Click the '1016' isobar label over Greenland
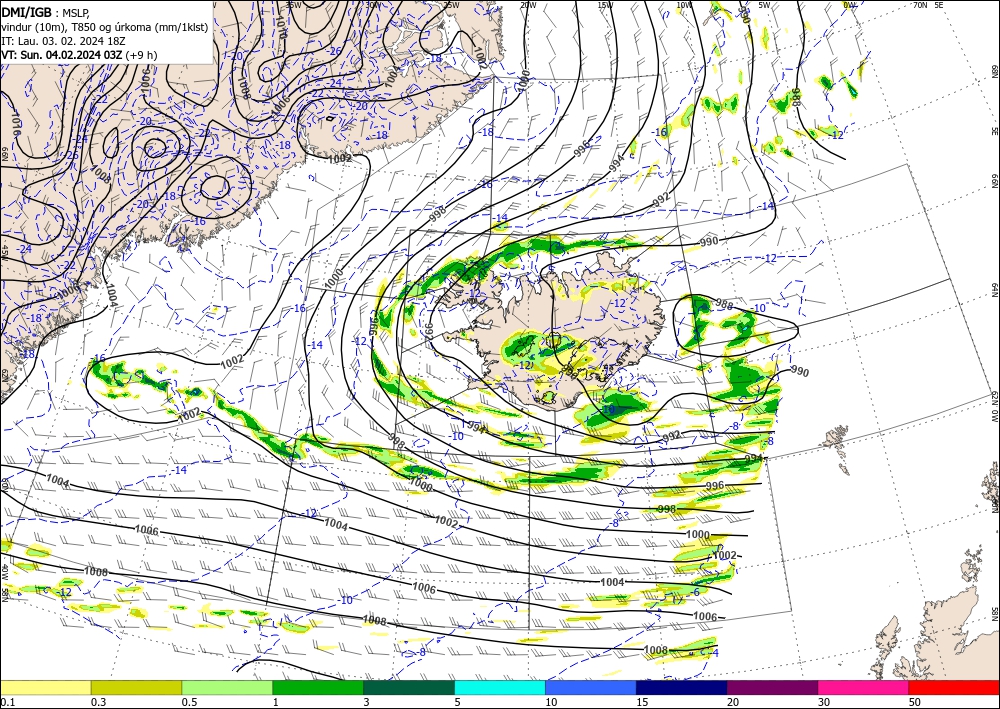This screenshot has height=709, width=1000. click(15, 123)
